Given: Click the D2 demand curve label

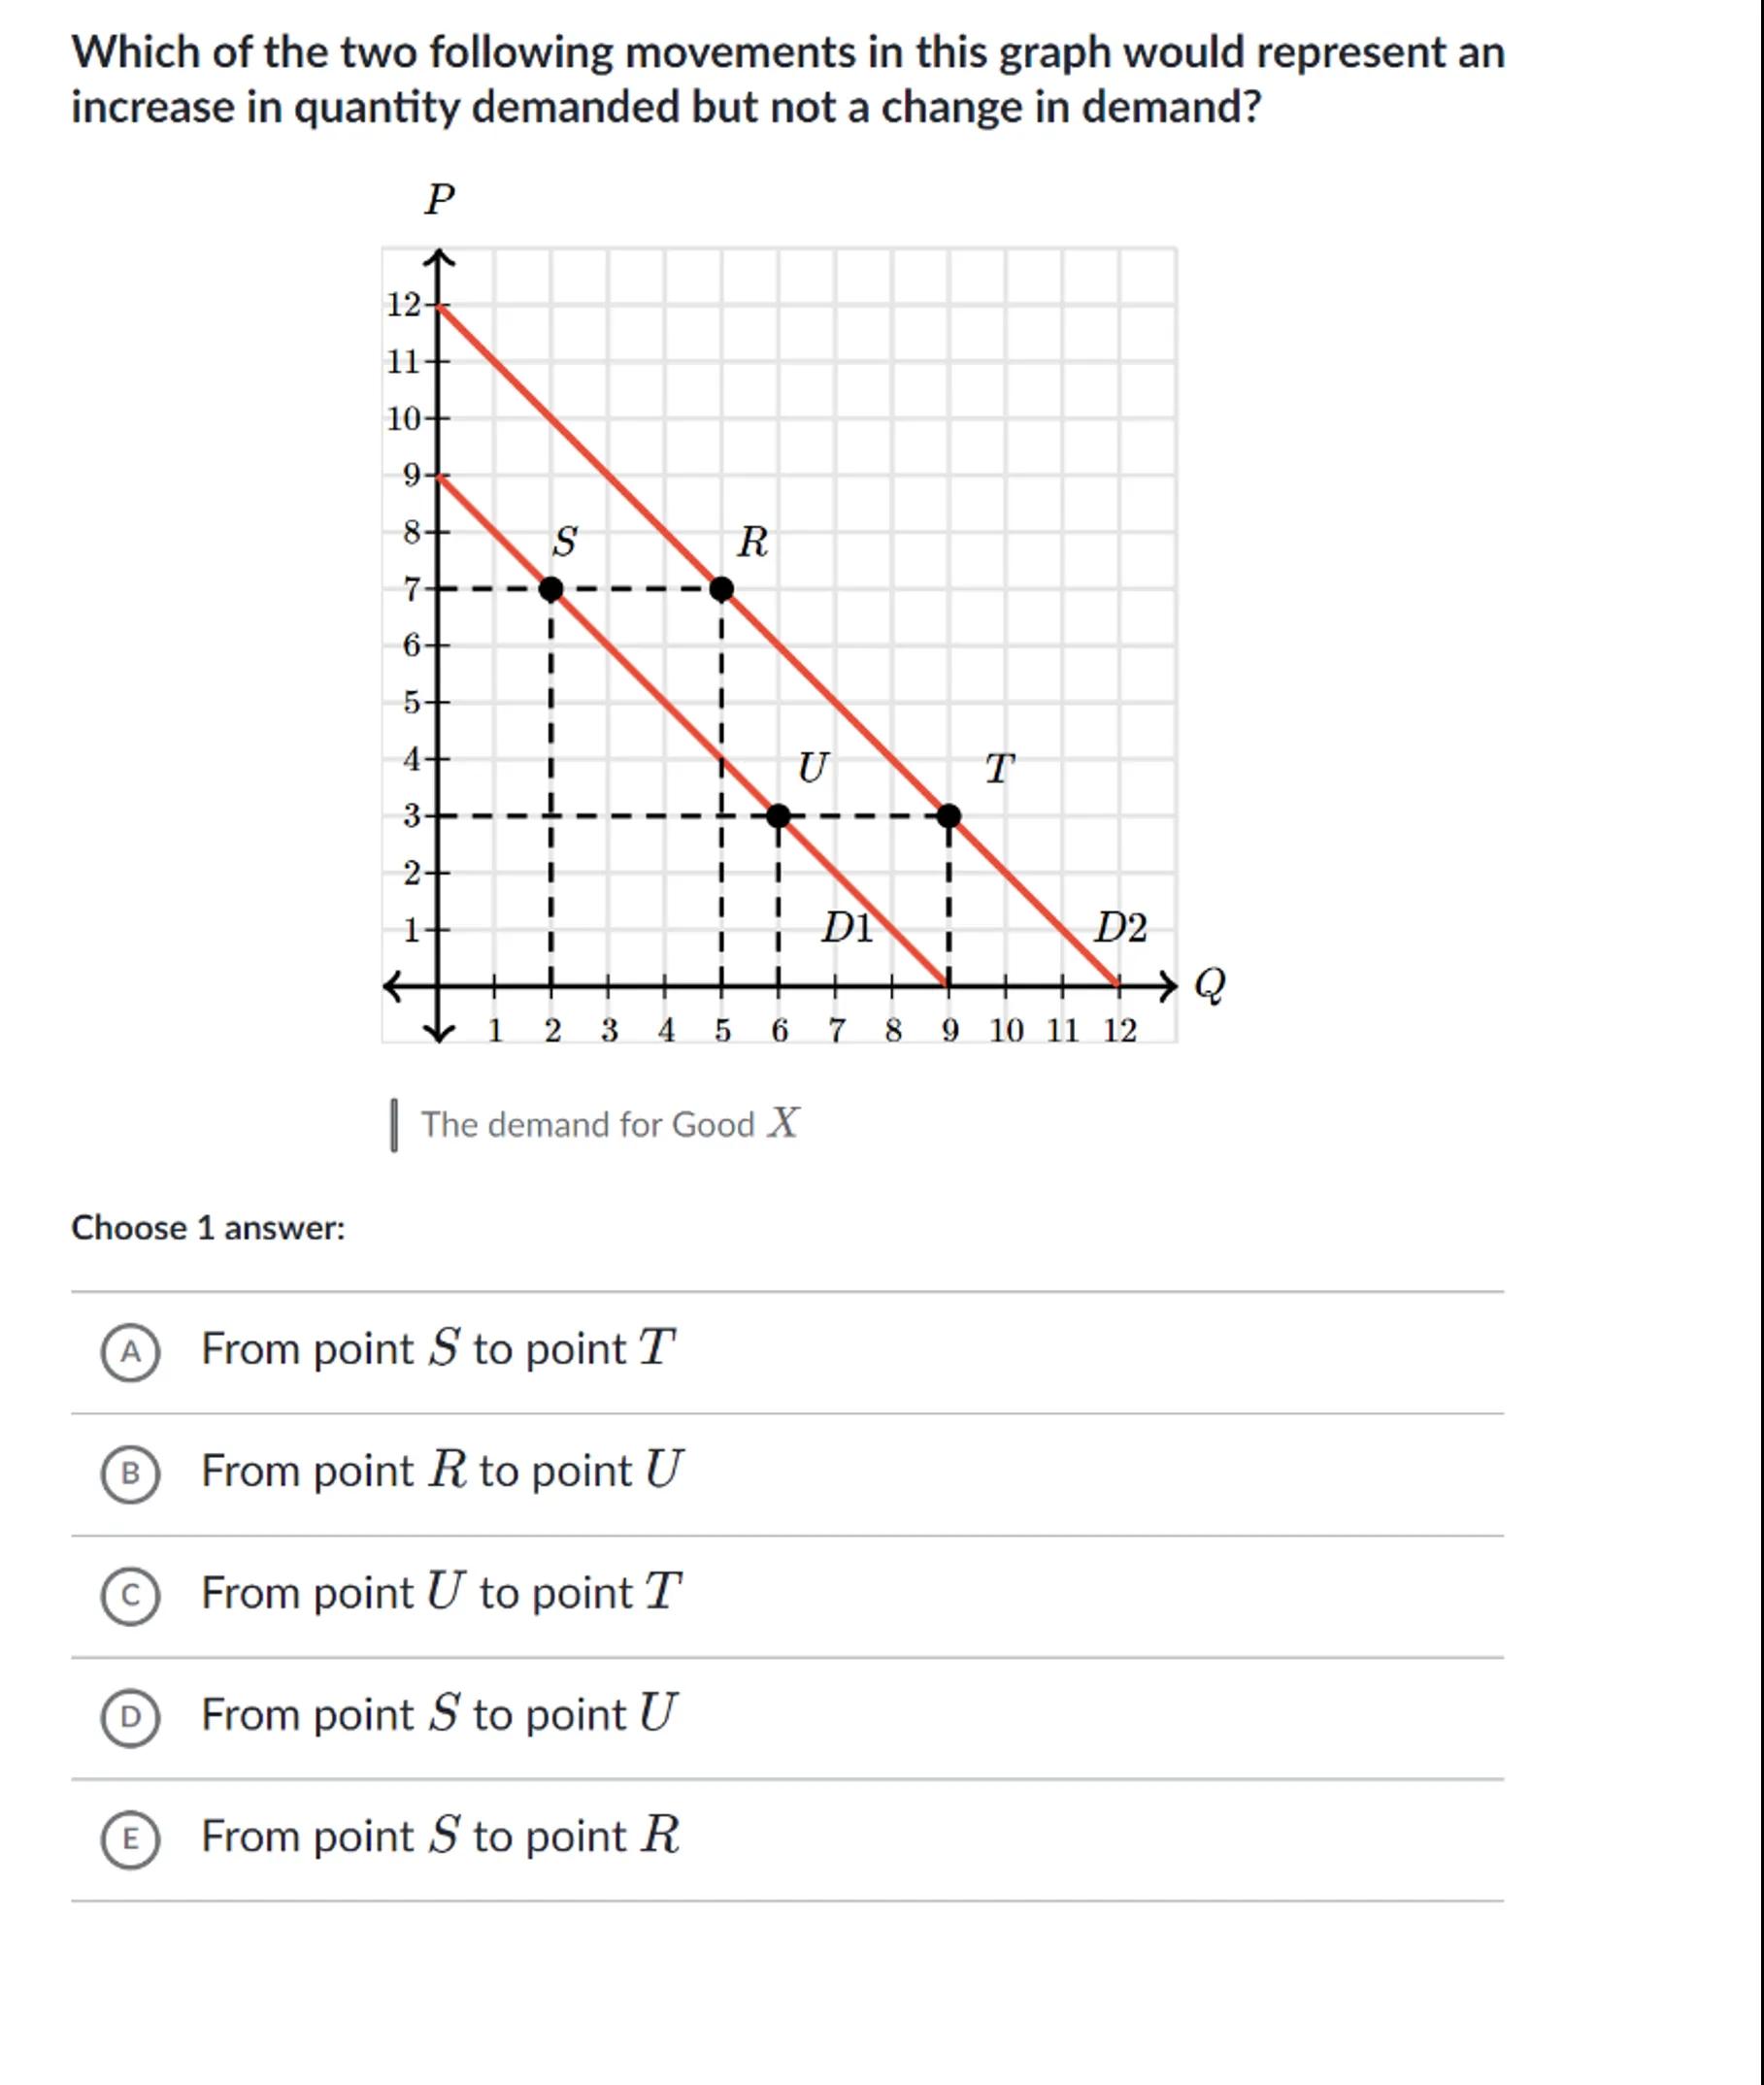Looking at the screenshot, I should [x=1120, y=928].
